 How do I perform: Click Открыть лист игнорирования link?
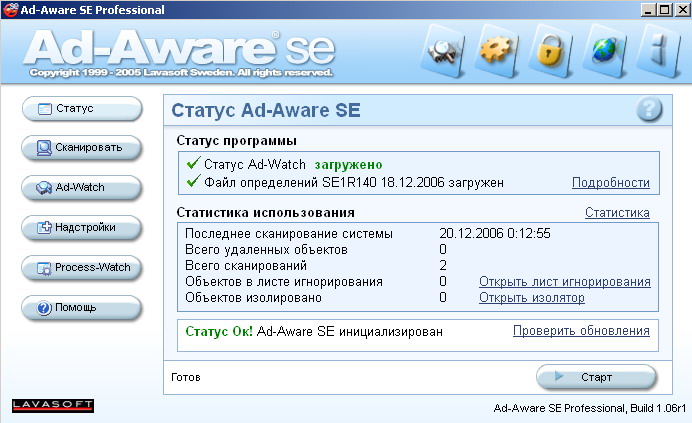565,282
